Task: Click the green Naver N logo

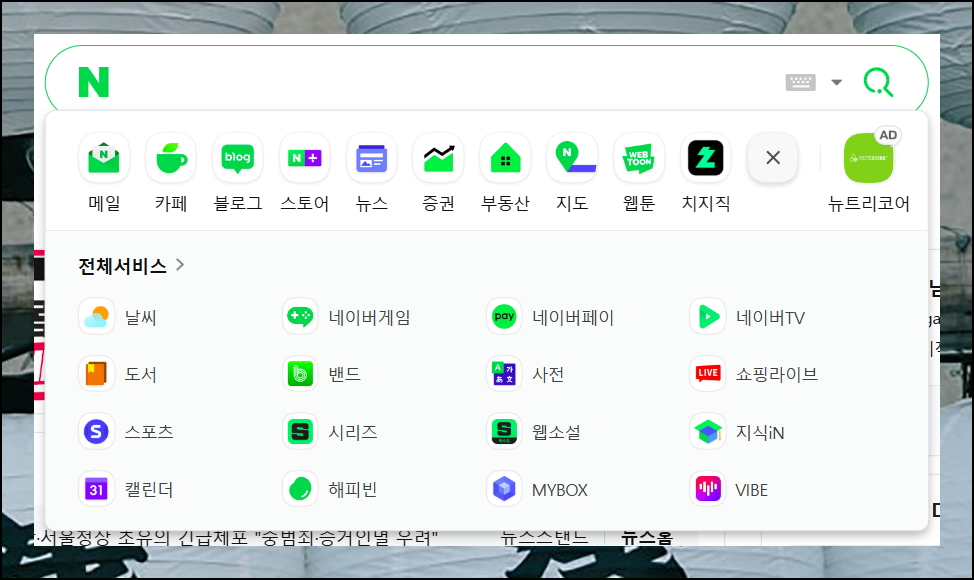Action: (x=94, y=82)
